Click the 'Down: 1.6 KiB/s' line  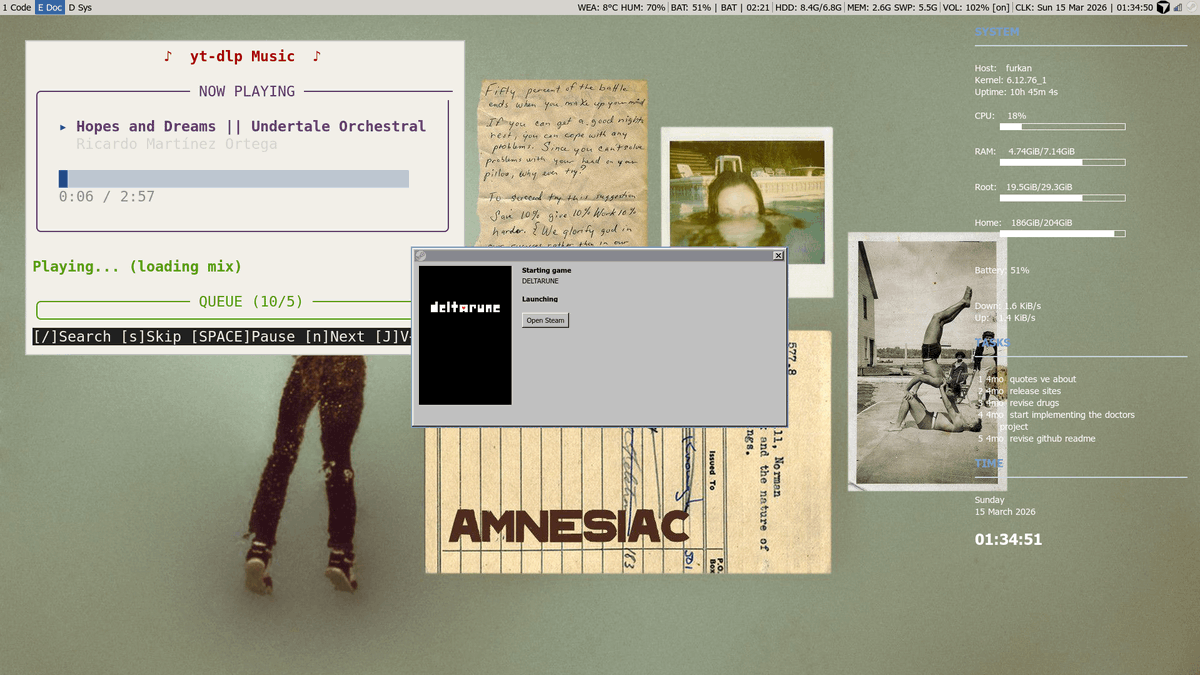click(1008, 306)
